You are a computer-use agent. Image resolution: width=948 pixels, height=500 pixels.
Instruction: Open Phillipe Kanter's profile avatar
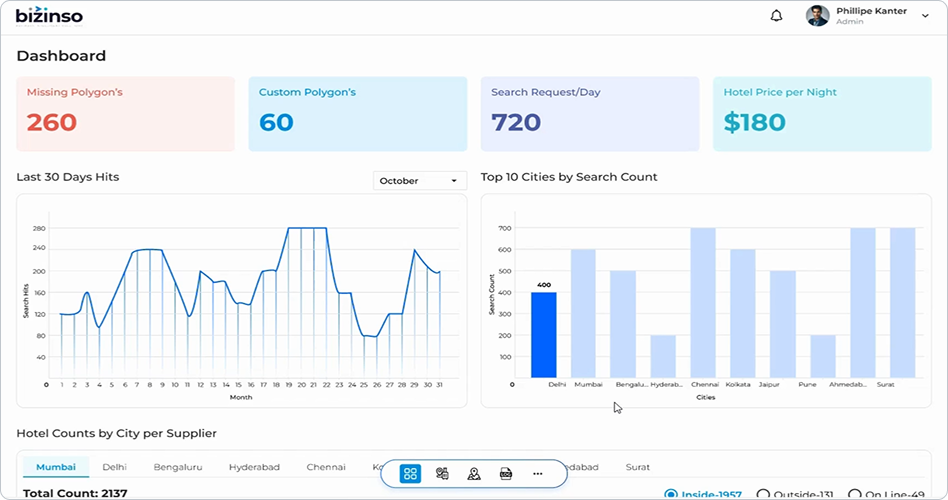[x=817, y=16]
